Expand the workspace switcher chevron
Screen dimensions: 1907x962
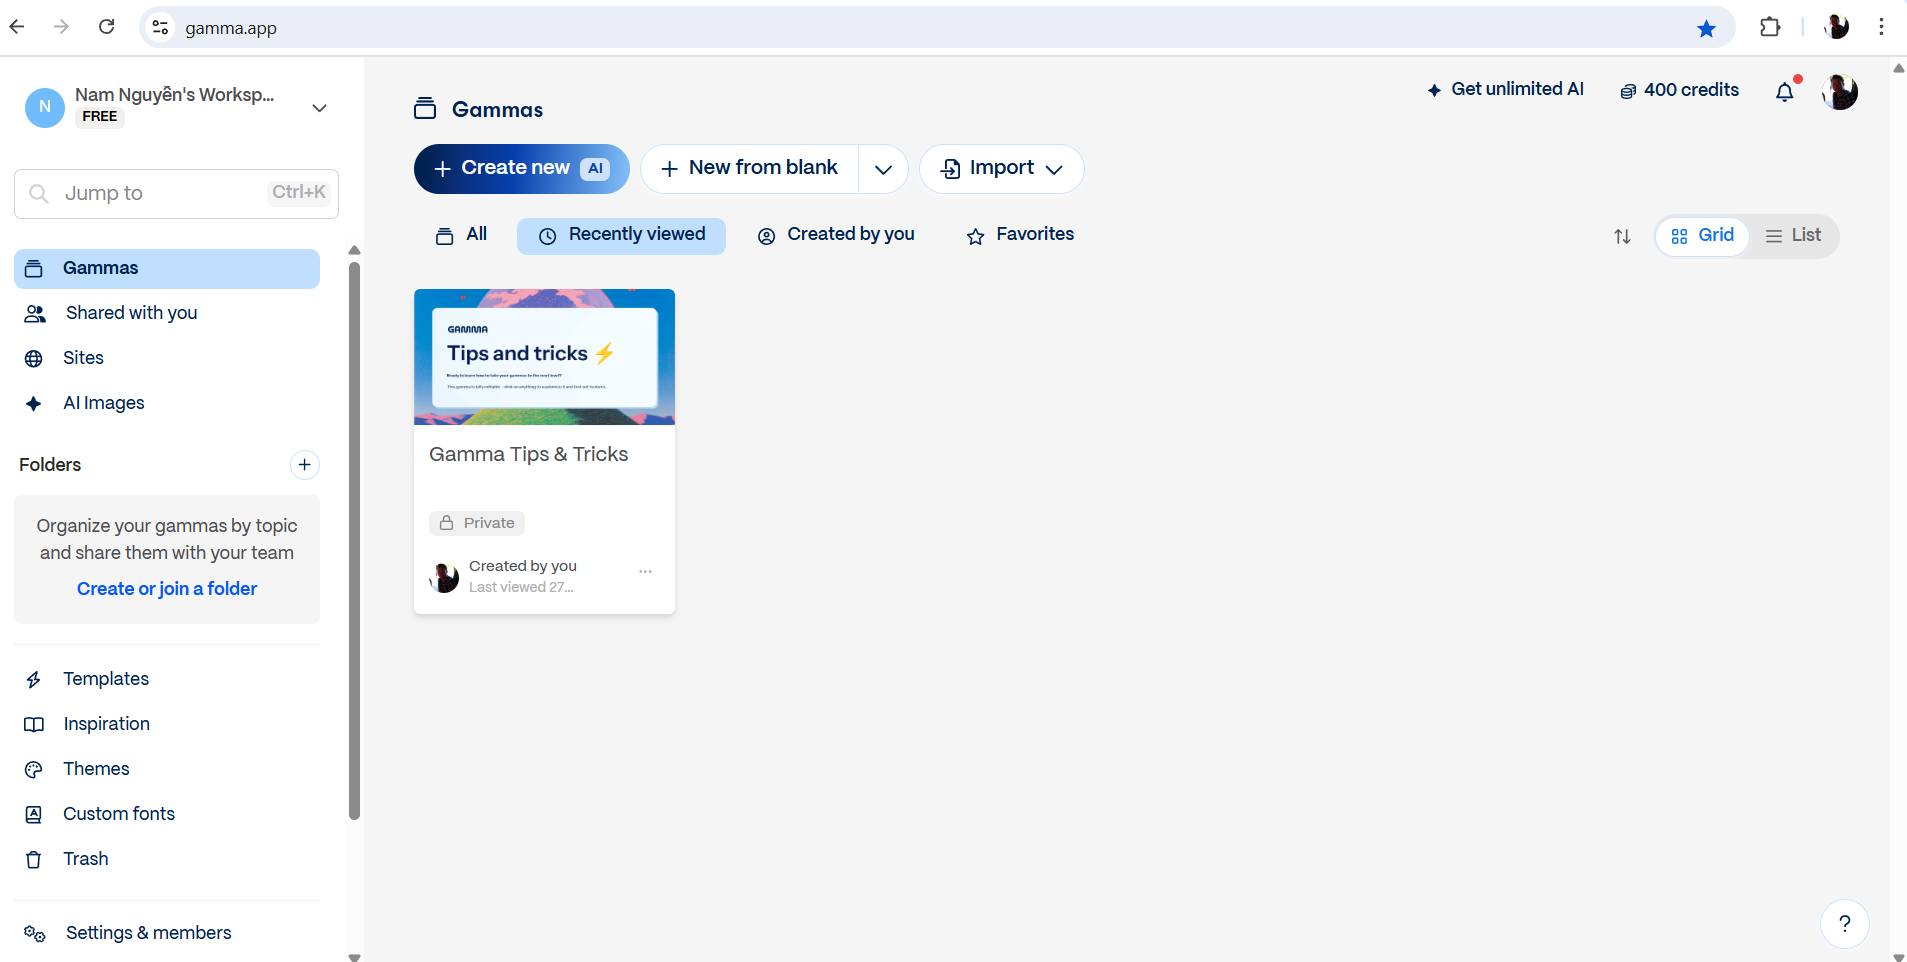[x=319, y=108]
